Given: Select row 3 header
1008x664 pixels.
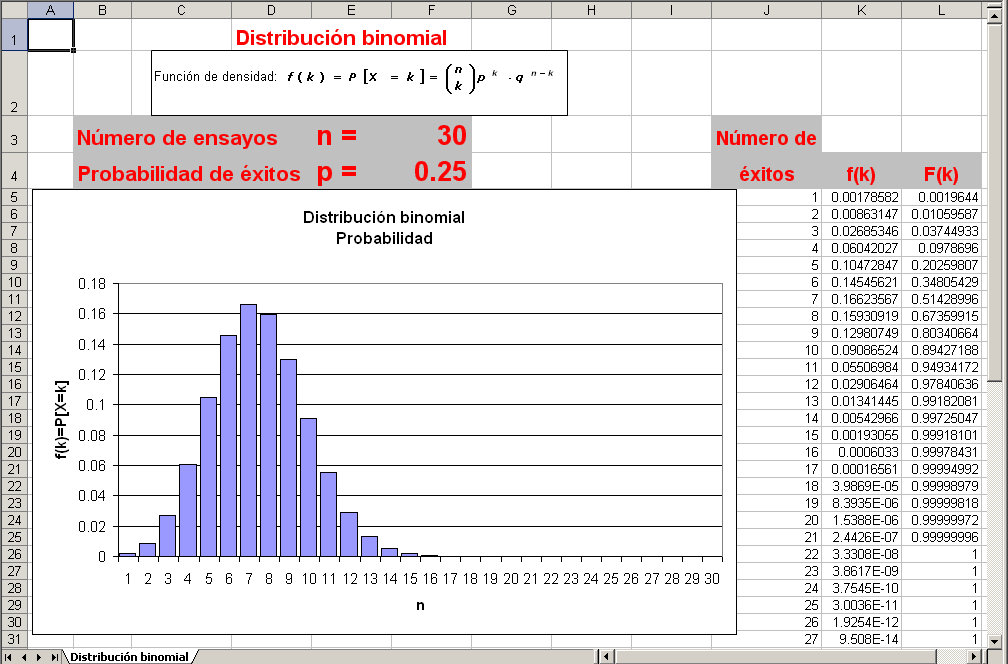Looking at the screenshot, I should tap(12, 136).
